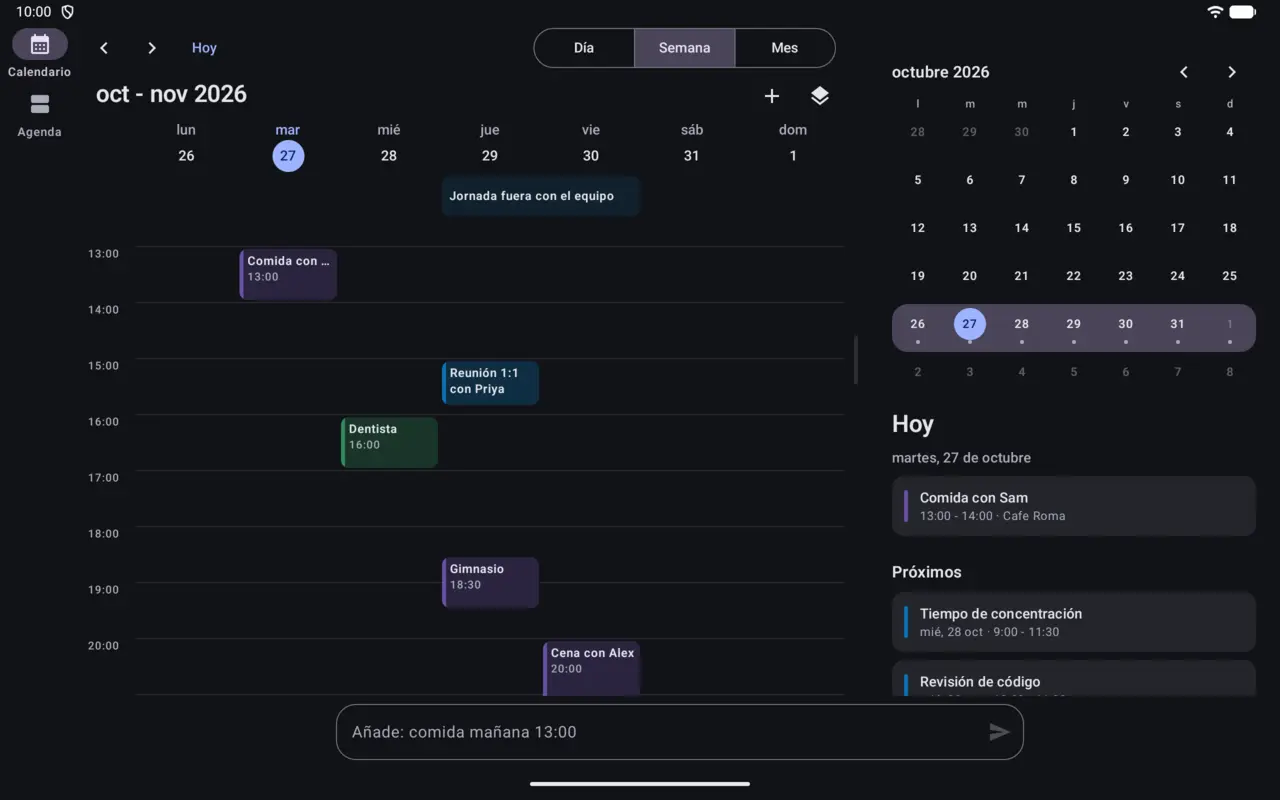Click the oct - nov 2026 heading
This screenshot has height=800, width=1280.
[x=171, y=94]
